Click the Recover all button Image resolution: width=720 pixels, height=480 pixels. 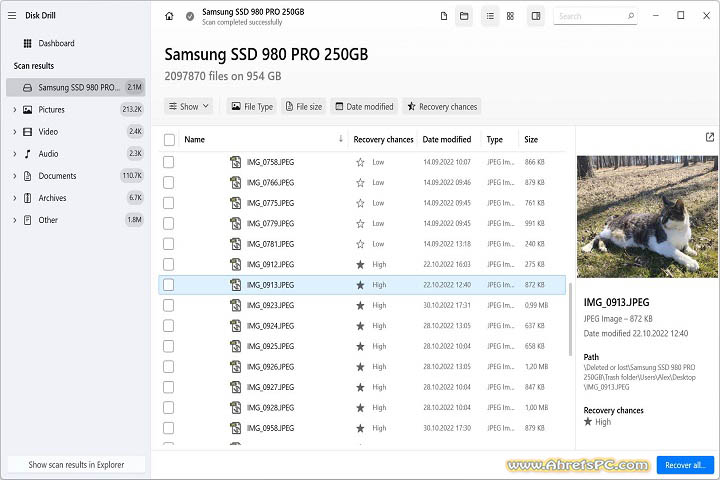pos(685,465)
